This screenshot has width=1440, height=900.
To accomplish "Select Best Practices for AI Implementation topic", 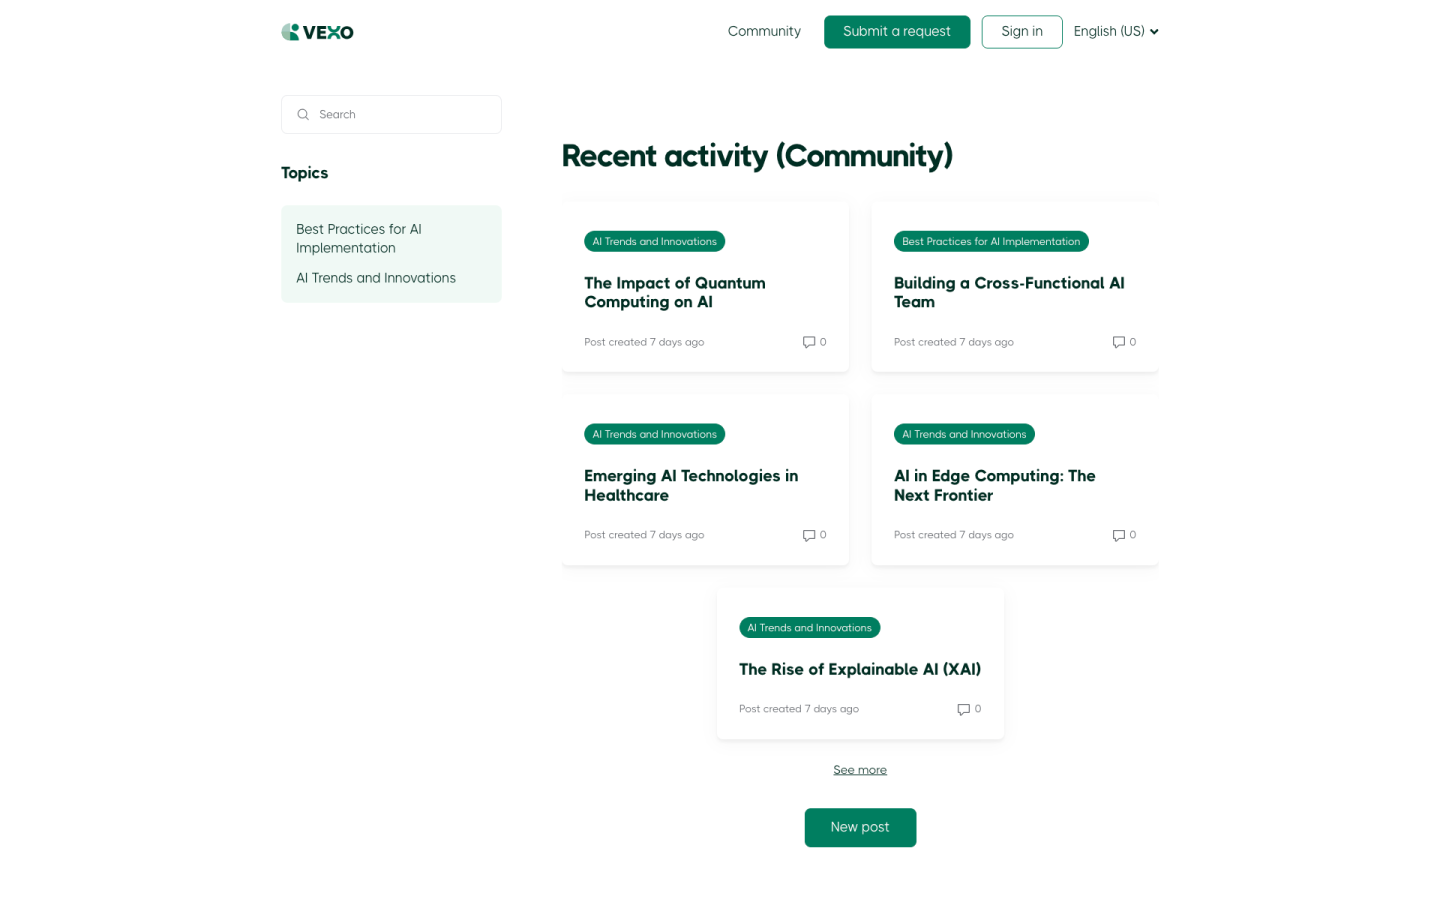I will pos(359,238).
